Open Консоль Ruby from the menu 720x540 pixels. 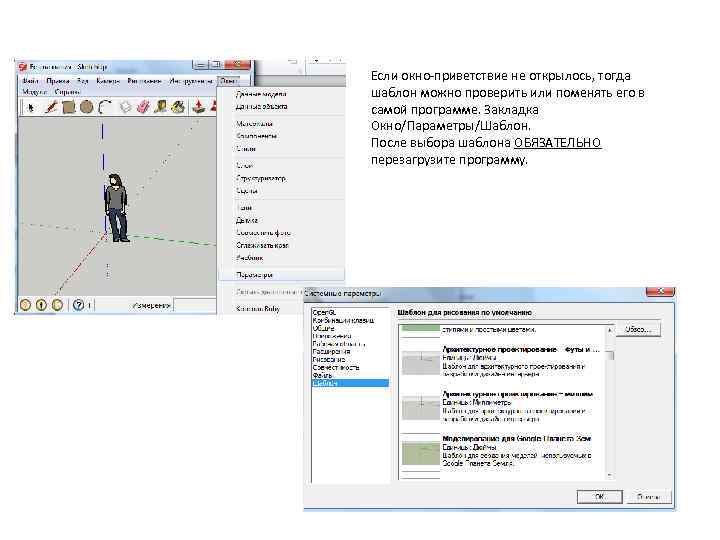tap(258, 309)
